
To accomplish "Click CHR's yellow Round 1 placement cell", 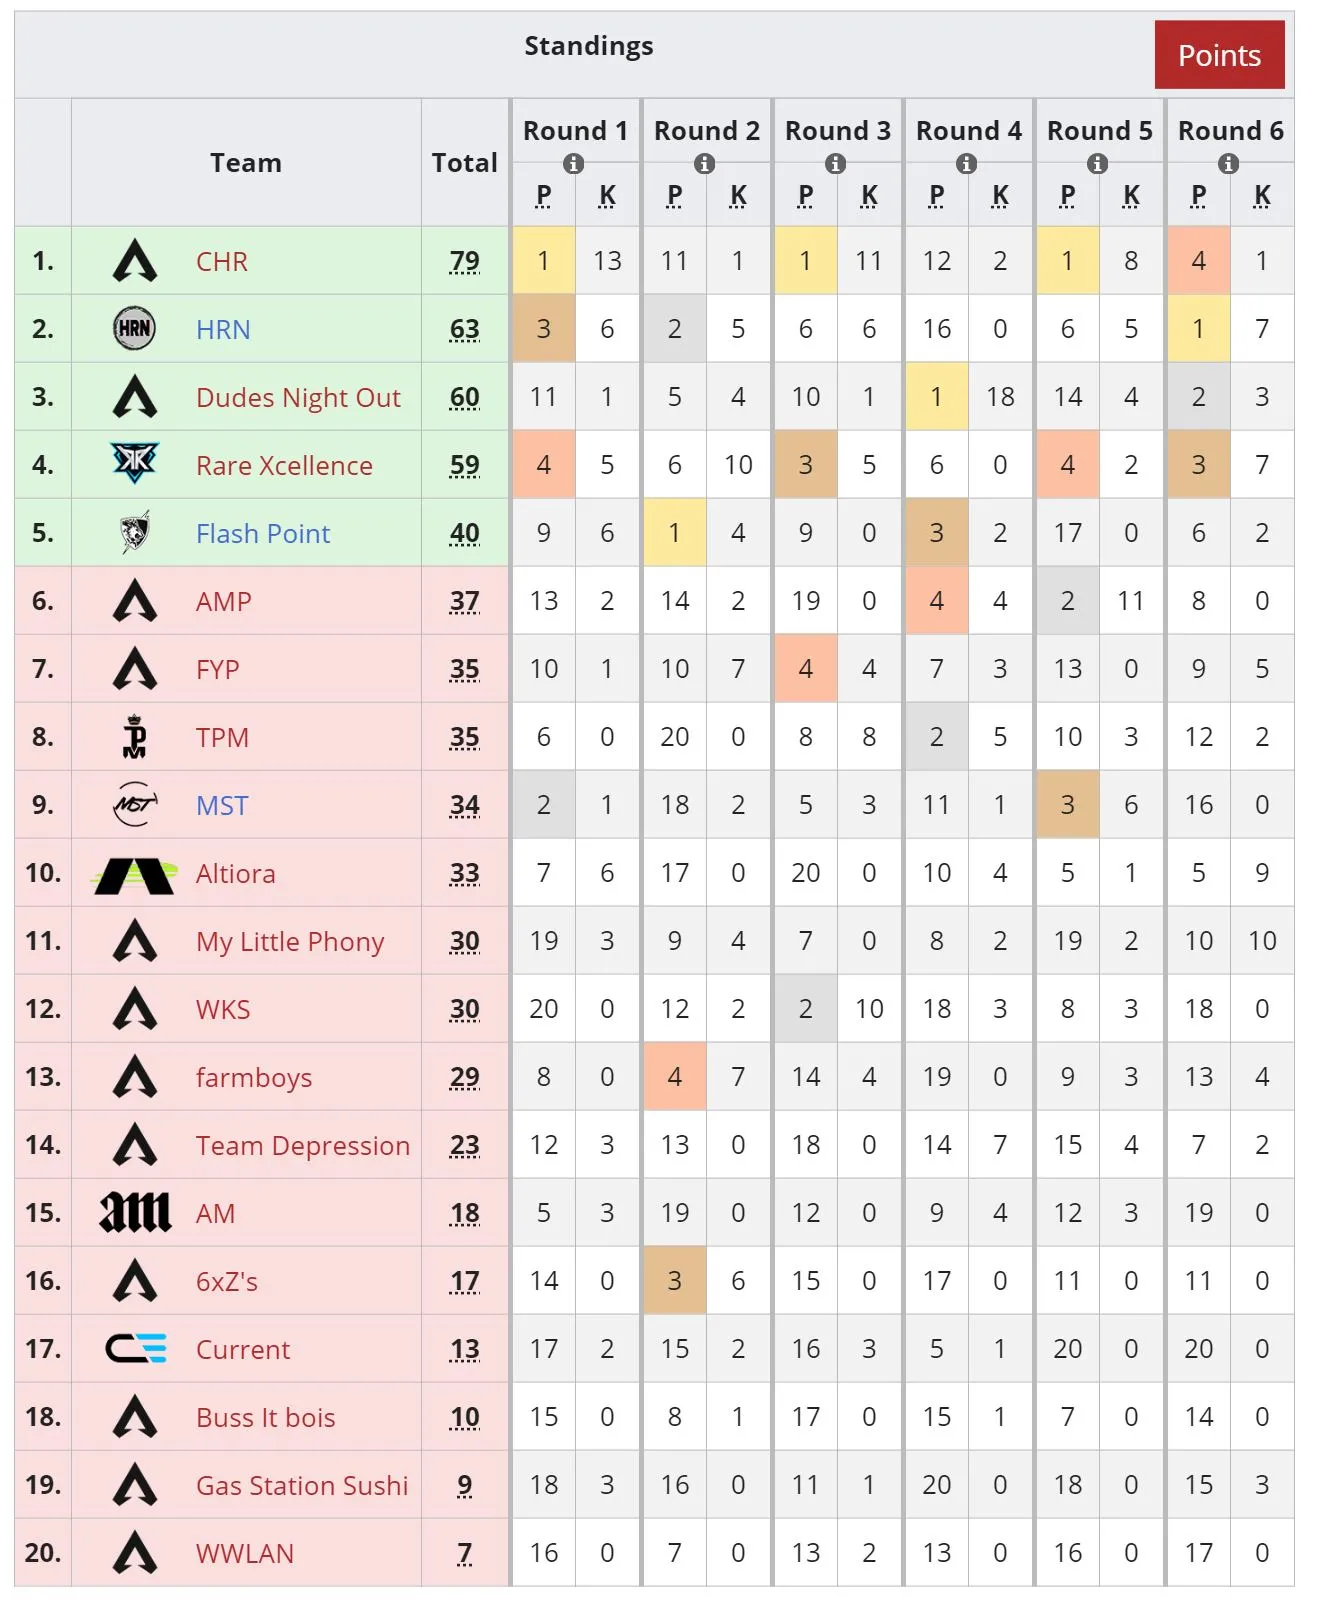I will click(x=543, y=261).
